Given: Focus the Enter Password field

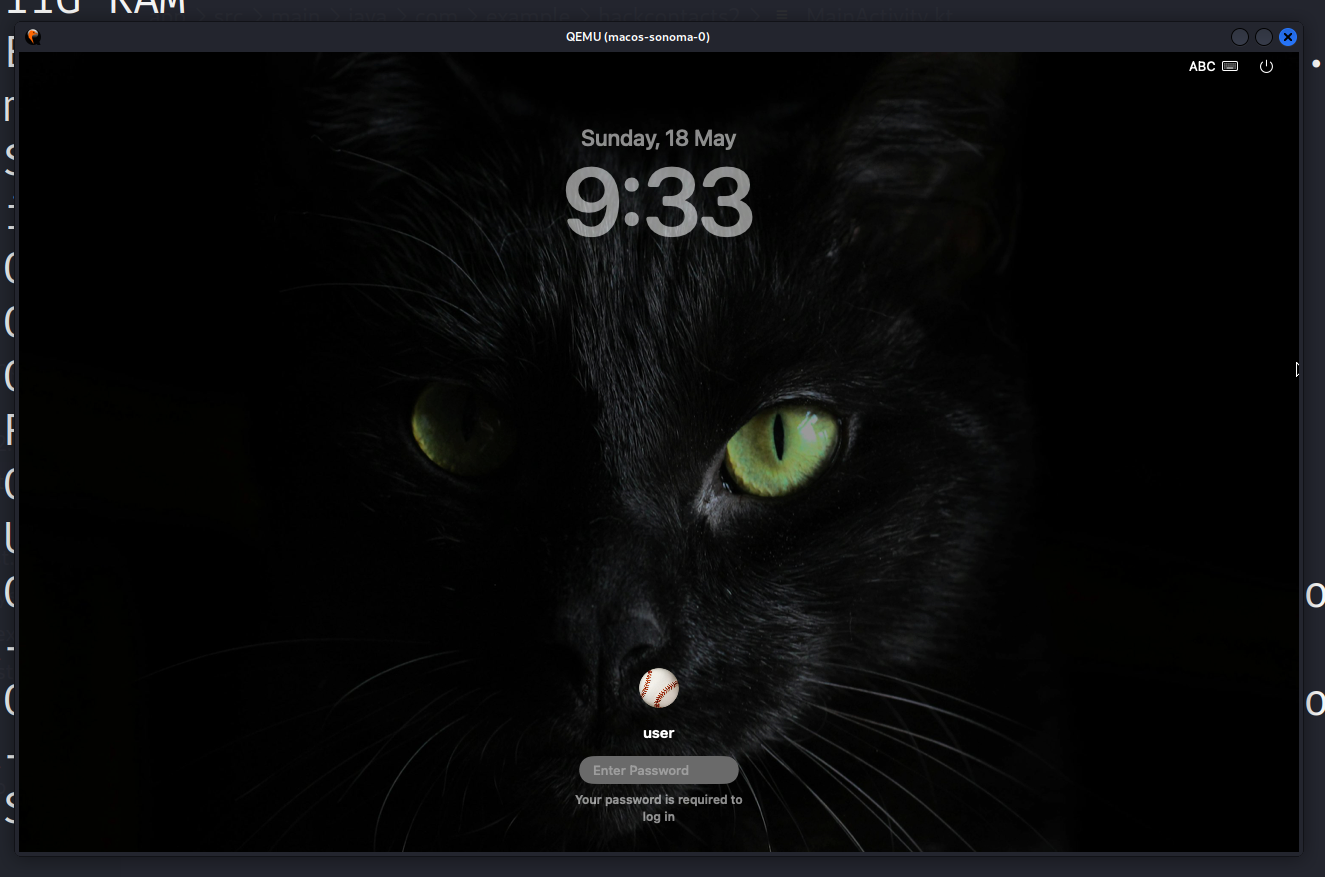Looking at the screenshot, I should click(x=658, y=770).
